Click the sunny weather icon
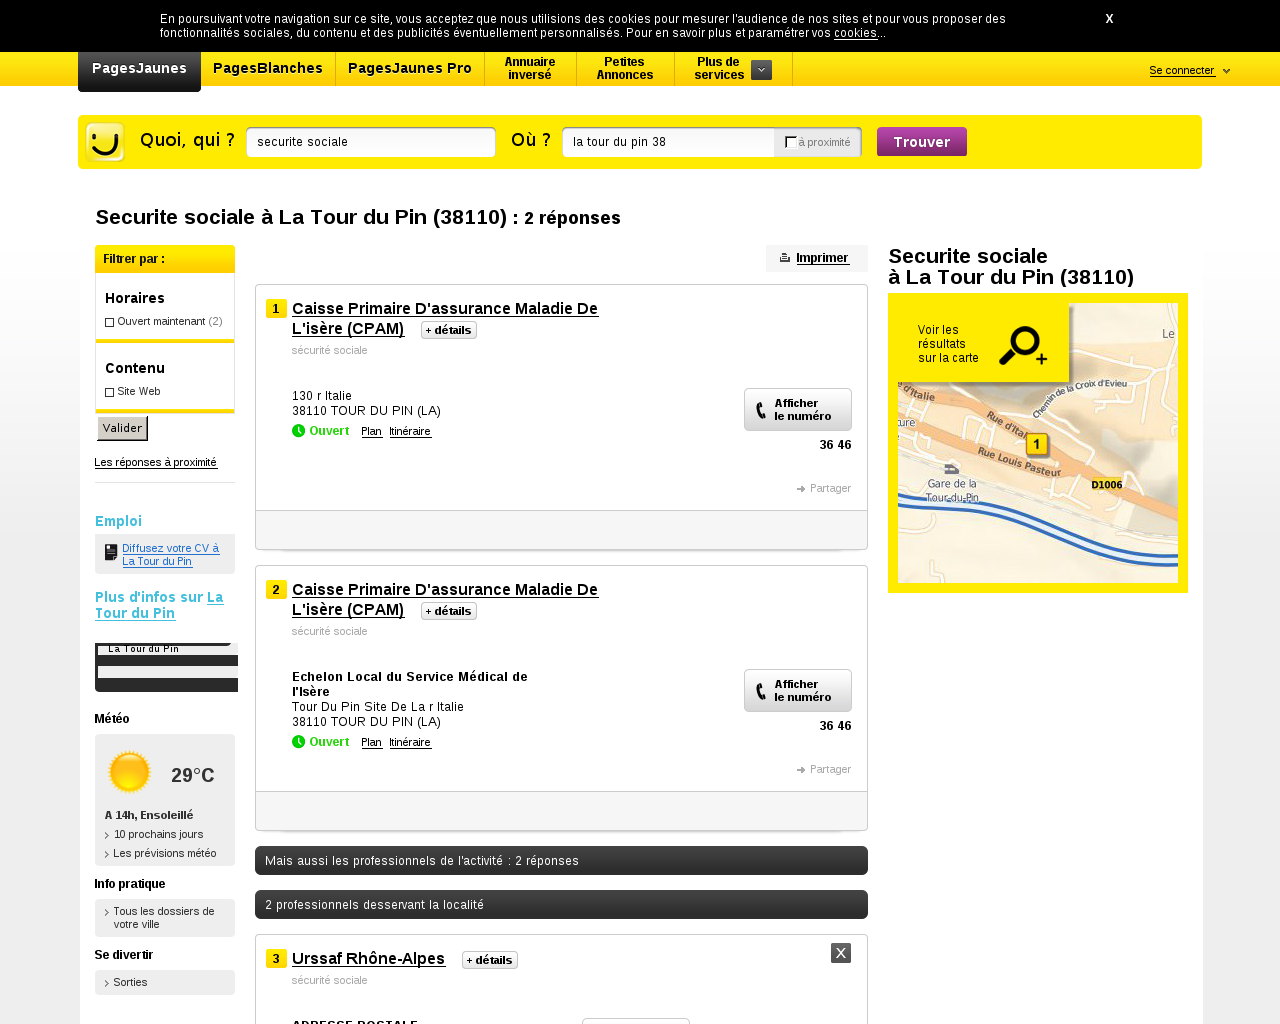Image resolution: width=1280 pixels, height=1024 pixels. [129, 773]
